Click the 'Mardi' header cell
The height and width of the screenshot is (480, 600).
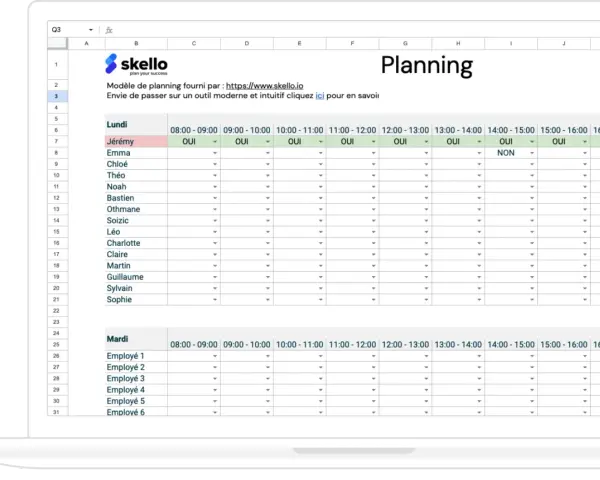point(136,339)
